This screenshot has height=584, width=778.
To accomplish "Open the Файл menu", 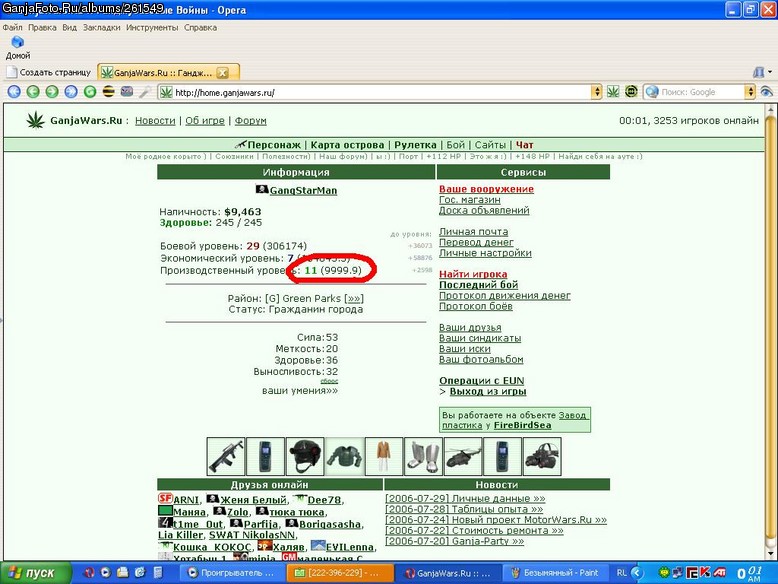I will click(x=12, y=27).
